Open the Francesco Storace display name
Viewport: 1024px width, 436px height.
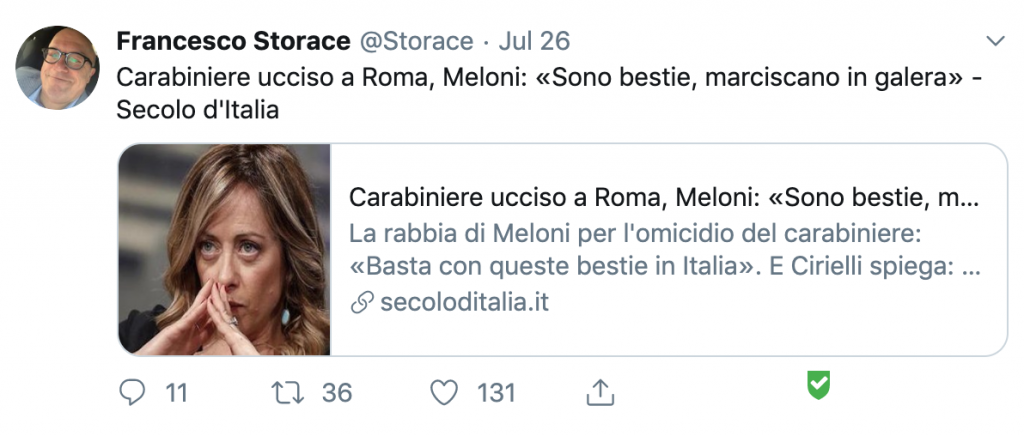click(232, 41)
